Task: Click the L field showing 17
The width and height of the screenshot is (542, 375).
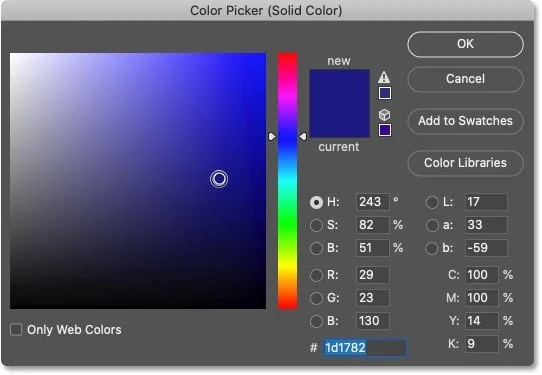Action: point(486,202)
